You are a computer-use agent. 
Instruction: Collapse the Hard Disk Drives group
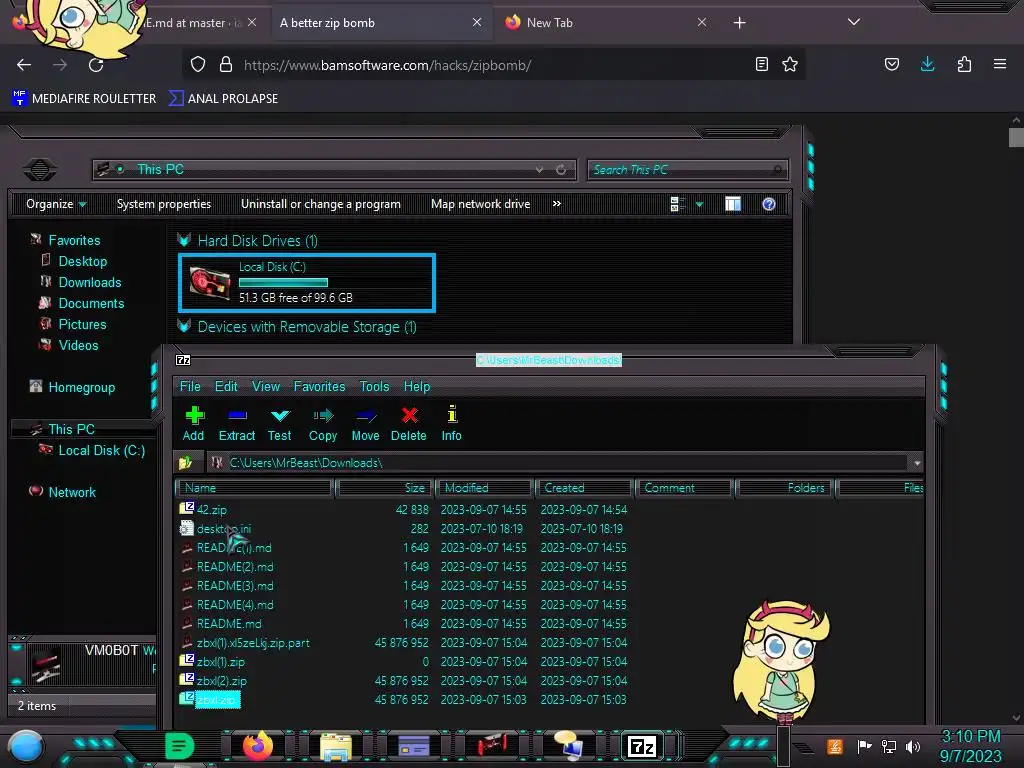(x=184, y=240)
